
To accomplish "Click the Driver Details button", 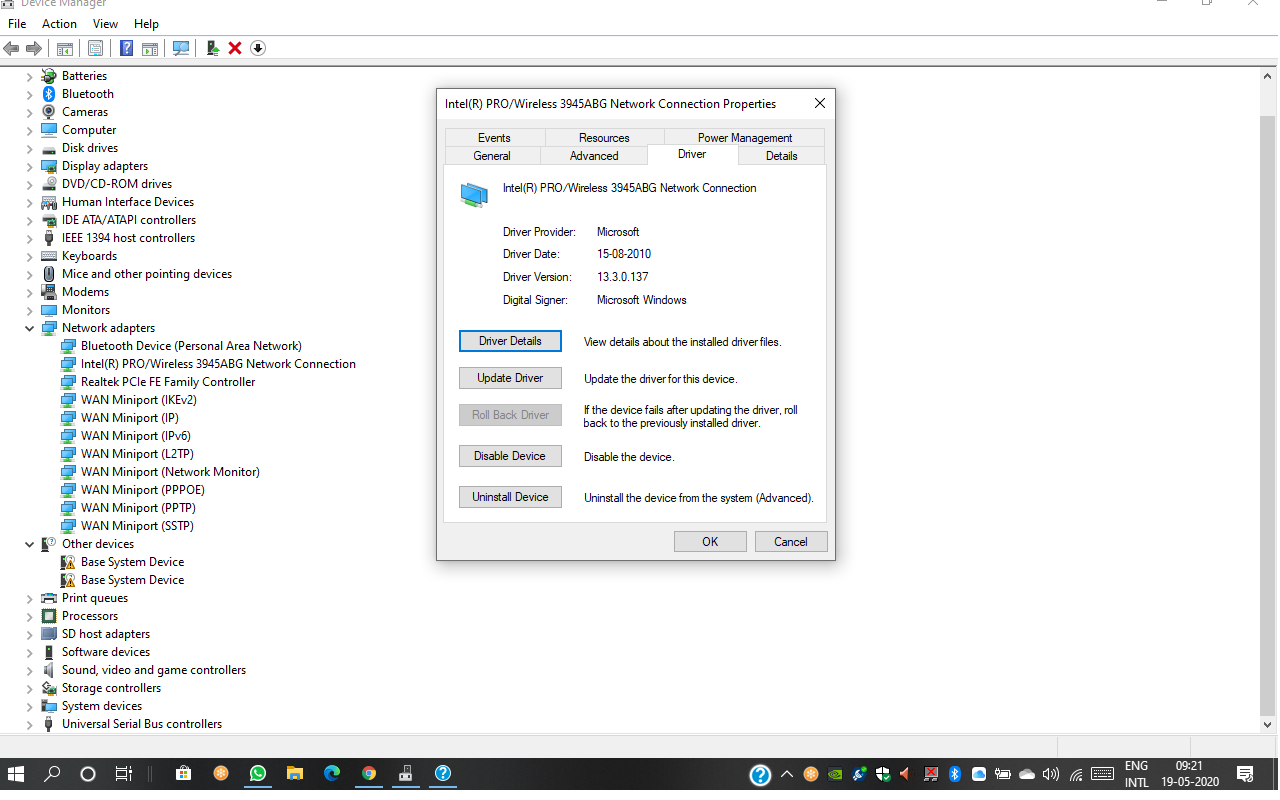I will pyautogui.click(x=510, y=341).
